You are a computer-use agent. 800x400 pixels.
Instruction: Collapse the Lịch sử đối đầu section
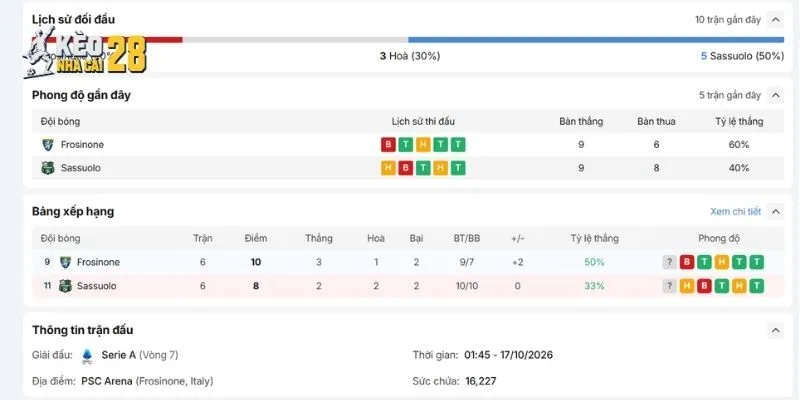(776, 20)
